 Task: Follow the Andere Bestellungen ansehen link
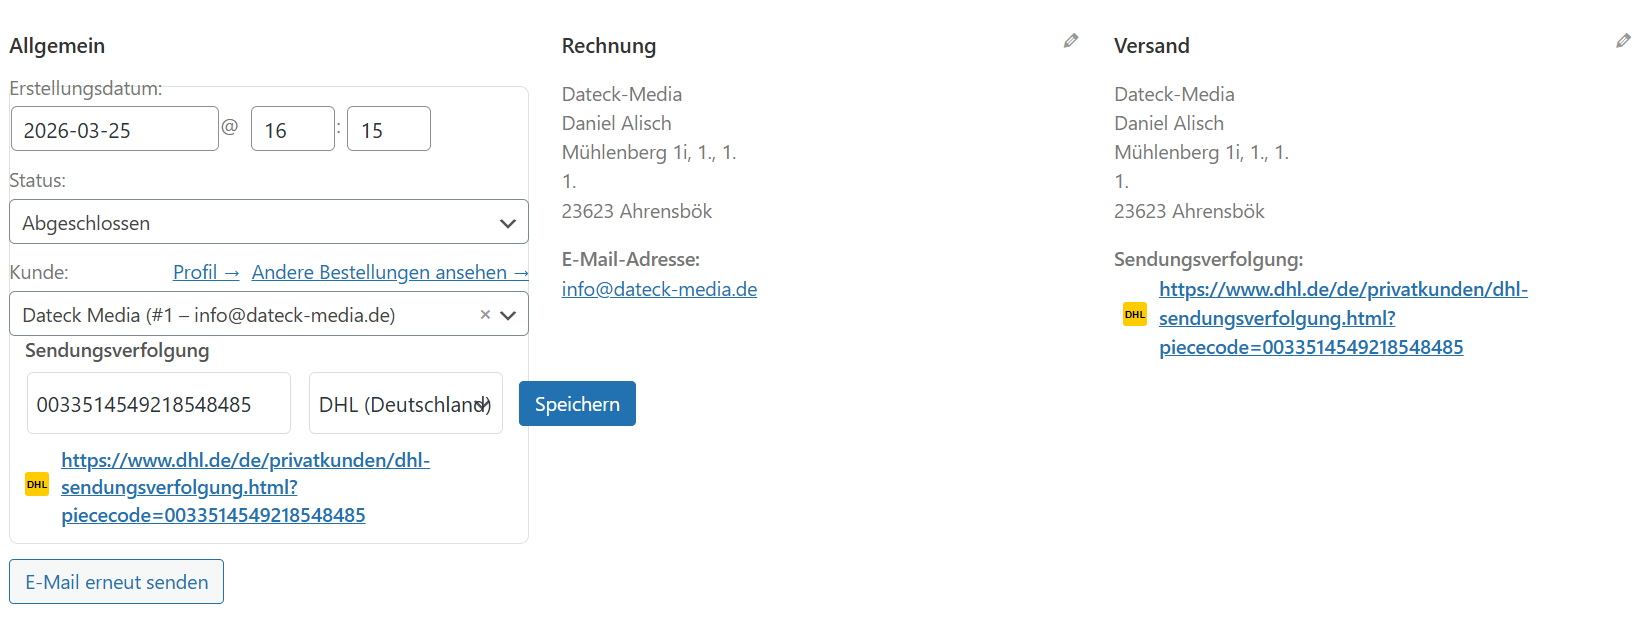[x=389, y=272]
